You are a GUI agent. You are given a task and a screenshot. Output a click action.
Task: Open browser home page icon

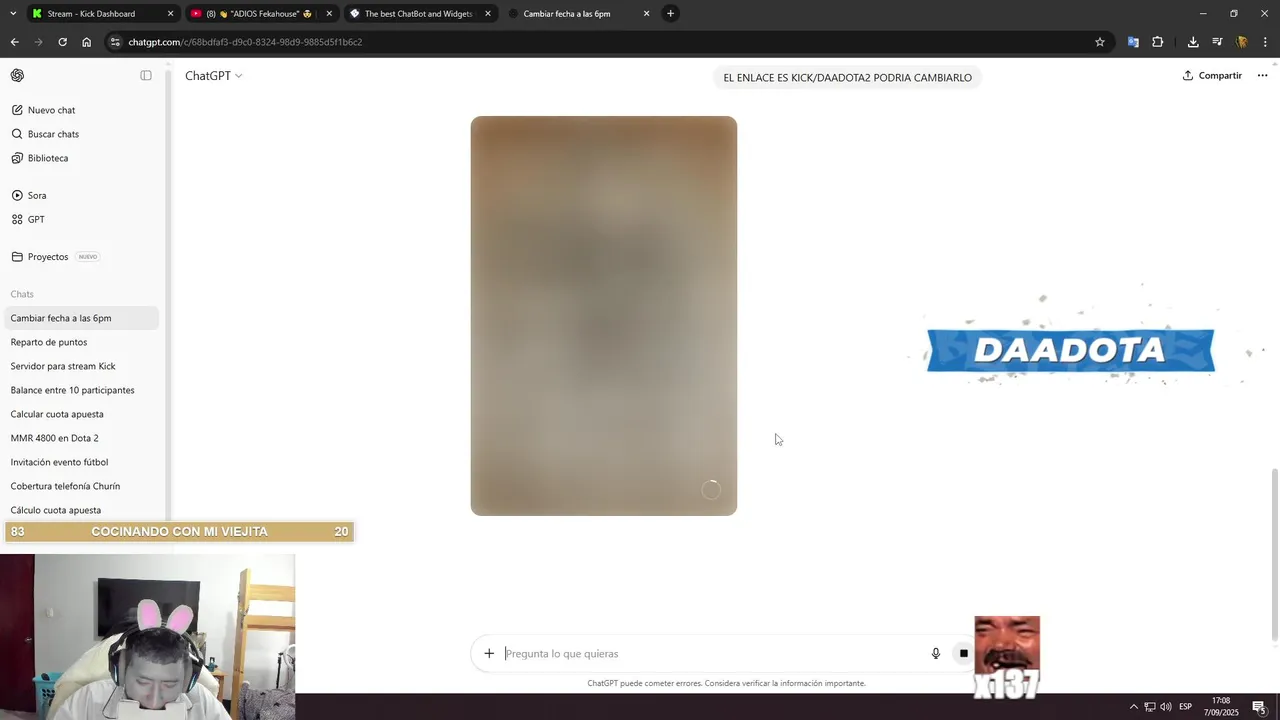click(x=87, y=42)
